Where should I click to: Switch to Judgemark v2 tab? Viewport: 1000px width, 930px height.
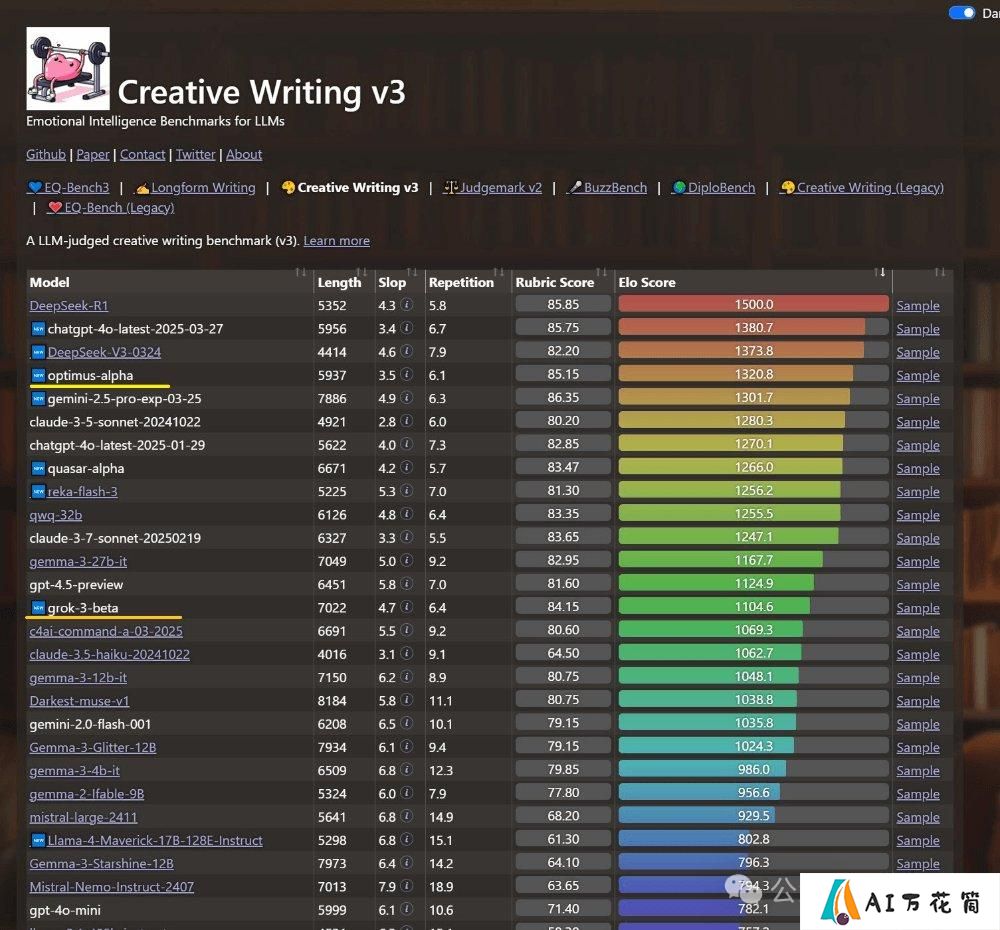coord(492,188)
